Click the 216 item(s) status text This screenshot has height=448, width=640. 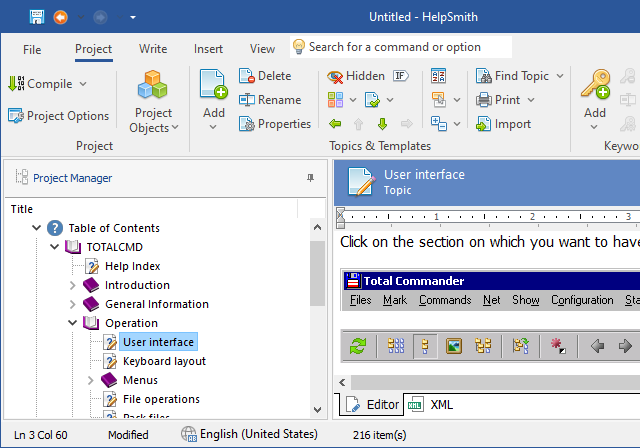[380, 435]
